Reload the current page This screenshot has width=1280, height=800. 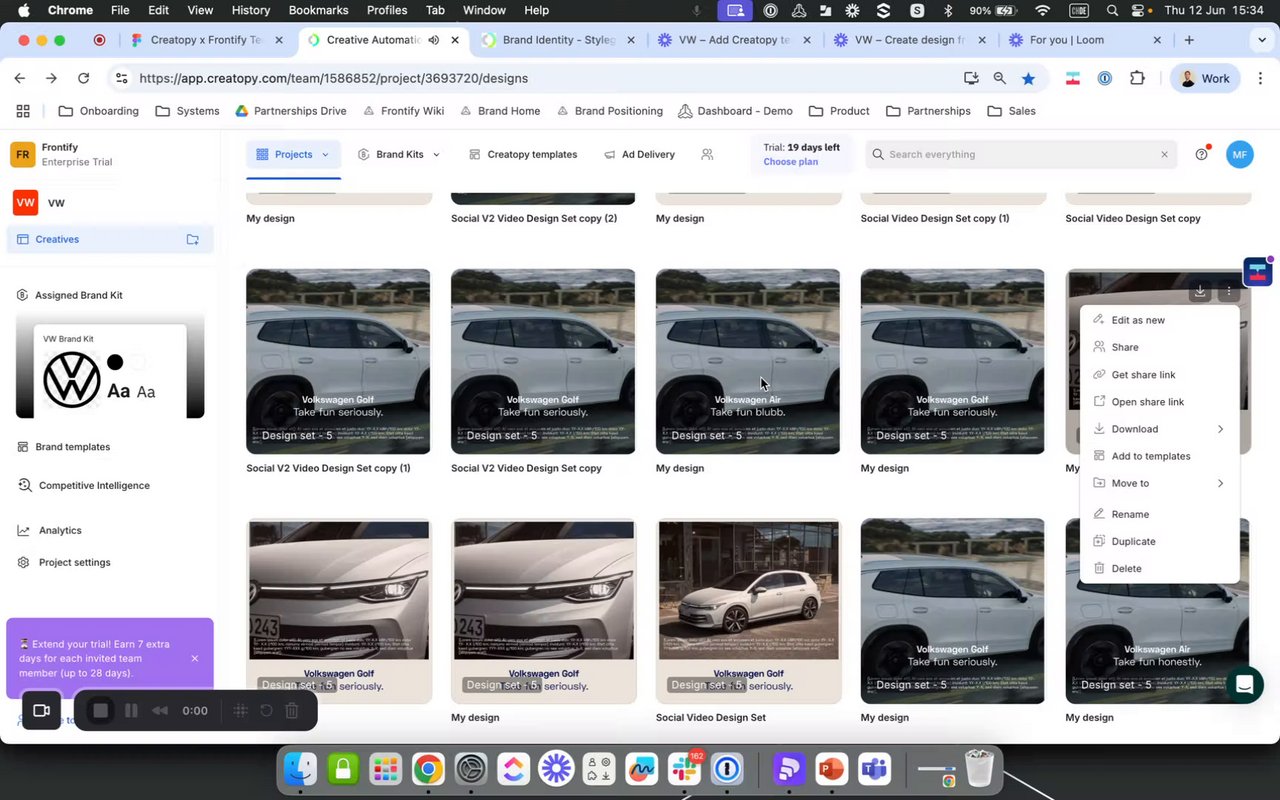[83, 78]
